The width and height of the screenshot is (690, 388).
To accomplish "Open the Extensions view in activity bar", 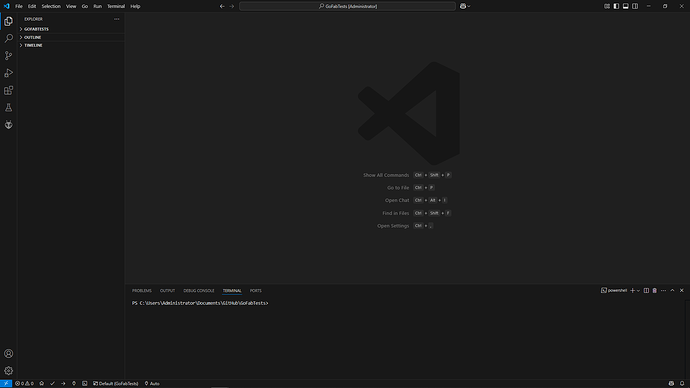I will [8, 90].
